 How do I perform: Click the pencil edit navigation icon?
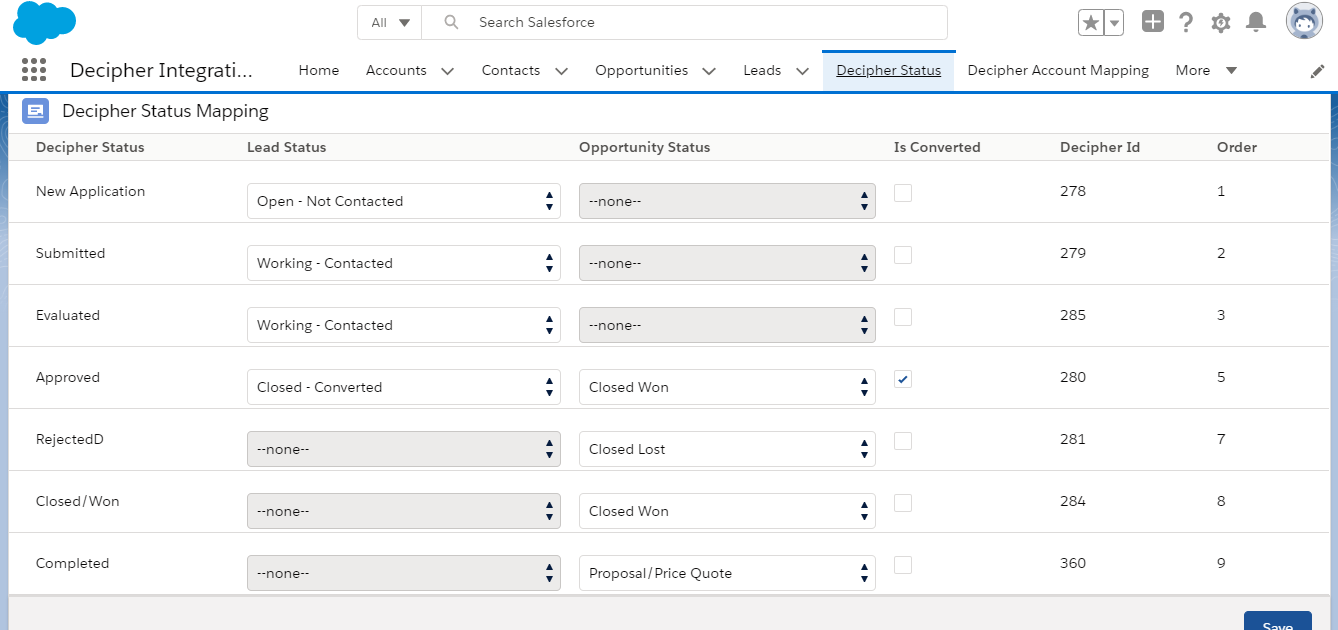1317,71
